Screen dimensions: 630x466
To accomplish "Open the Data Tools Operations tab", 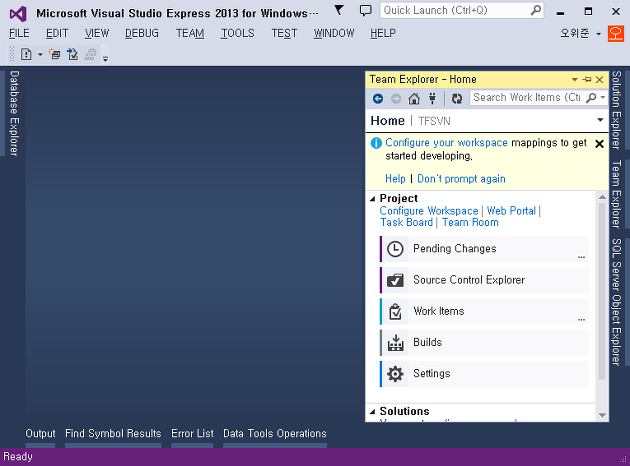I will (x=275, y=433).
